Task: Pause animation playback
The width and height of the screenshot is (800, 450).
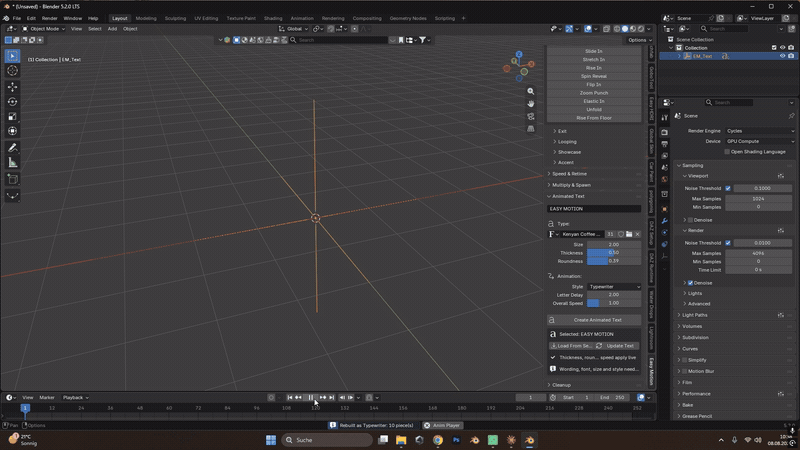Action: 311,397
